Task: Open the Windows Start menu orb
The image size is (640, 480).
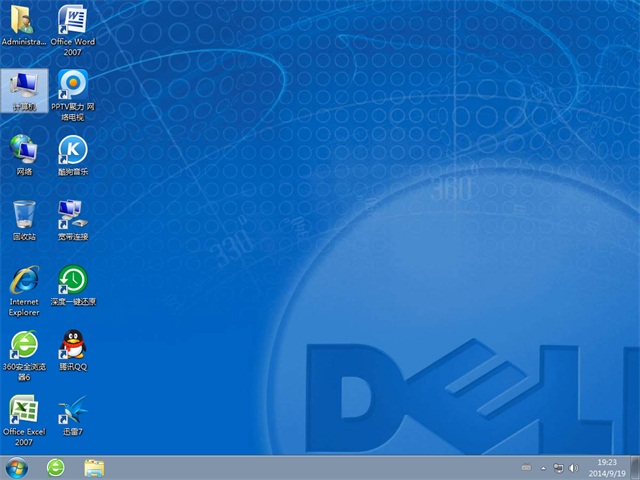Action: coord(17,467)
